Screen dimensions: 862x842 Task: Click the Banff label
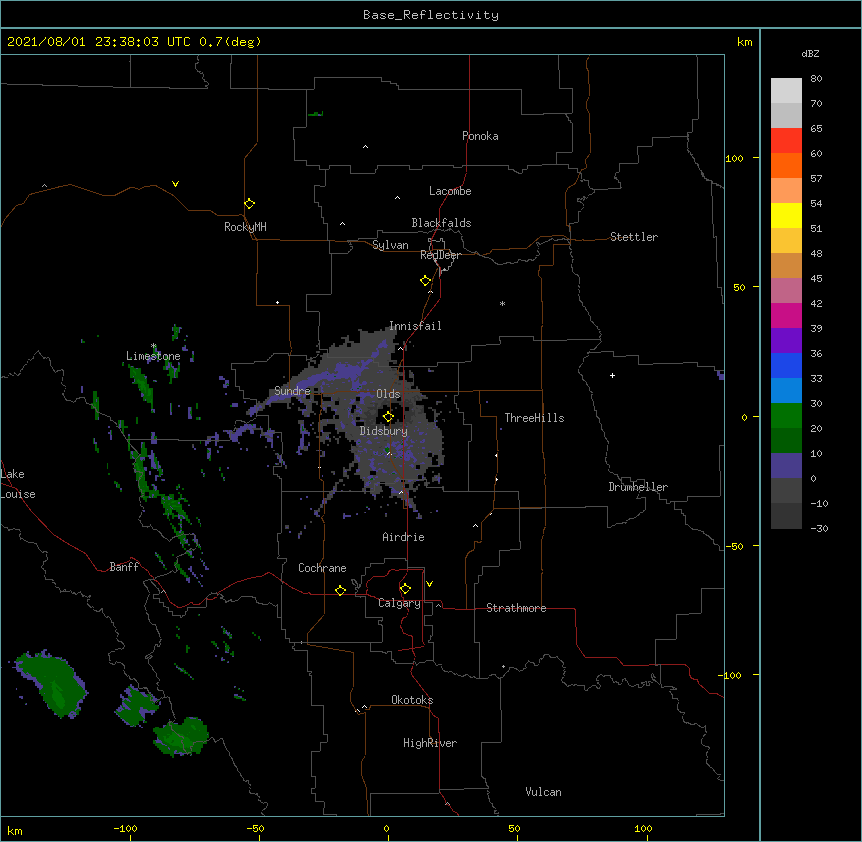(124, 567)
